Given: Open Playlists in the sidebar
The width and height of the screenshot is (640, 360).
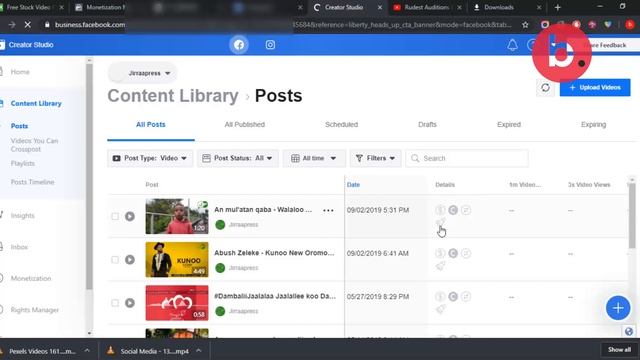Looking at the screenshot, I should coord(22,163).
